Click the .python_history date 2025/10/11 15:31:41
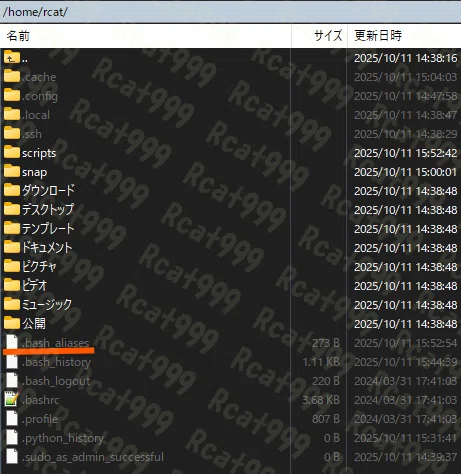461x474 pixels. pyautogui.click(x=406, y=438)
